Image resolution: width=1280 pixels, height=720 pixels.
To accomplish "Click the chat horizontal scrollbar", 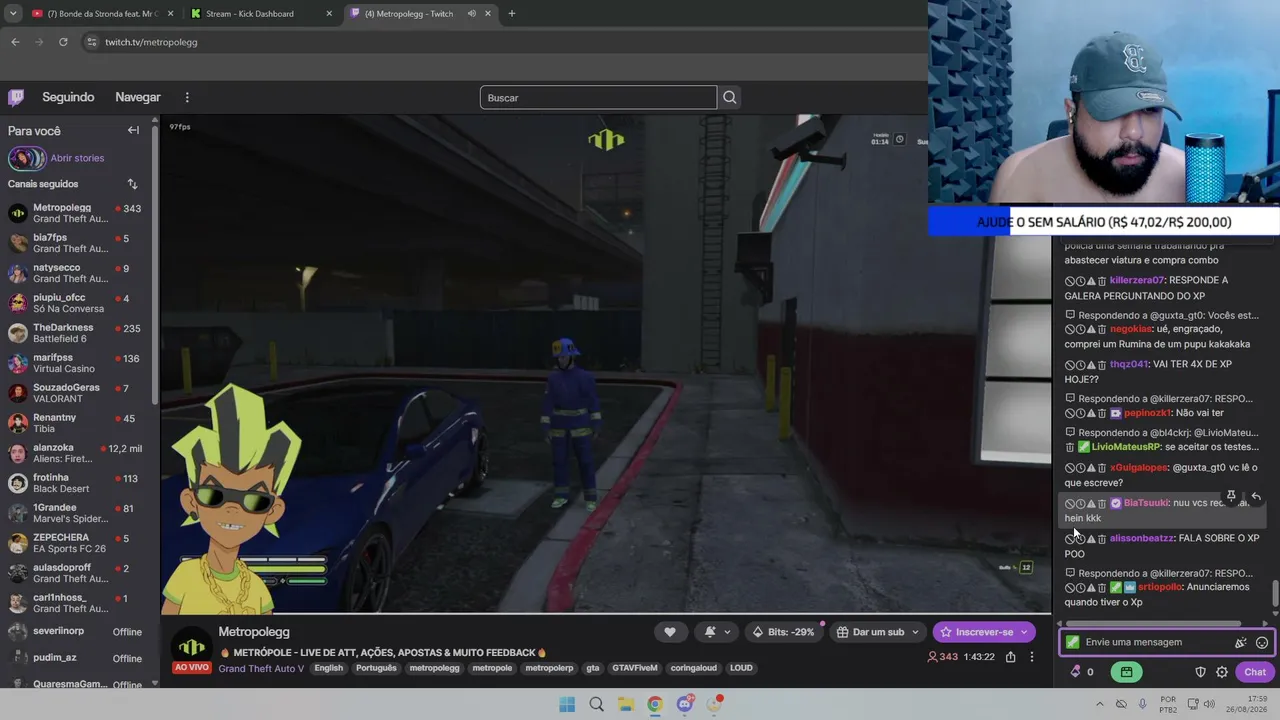I will 1154,624.
